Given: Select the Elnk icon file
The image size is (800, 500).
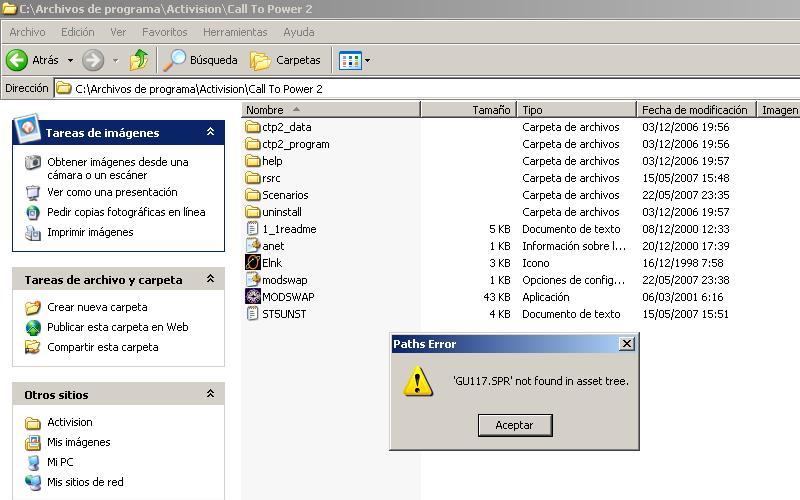Looking at the screenshot, I should tap(253, 263).
